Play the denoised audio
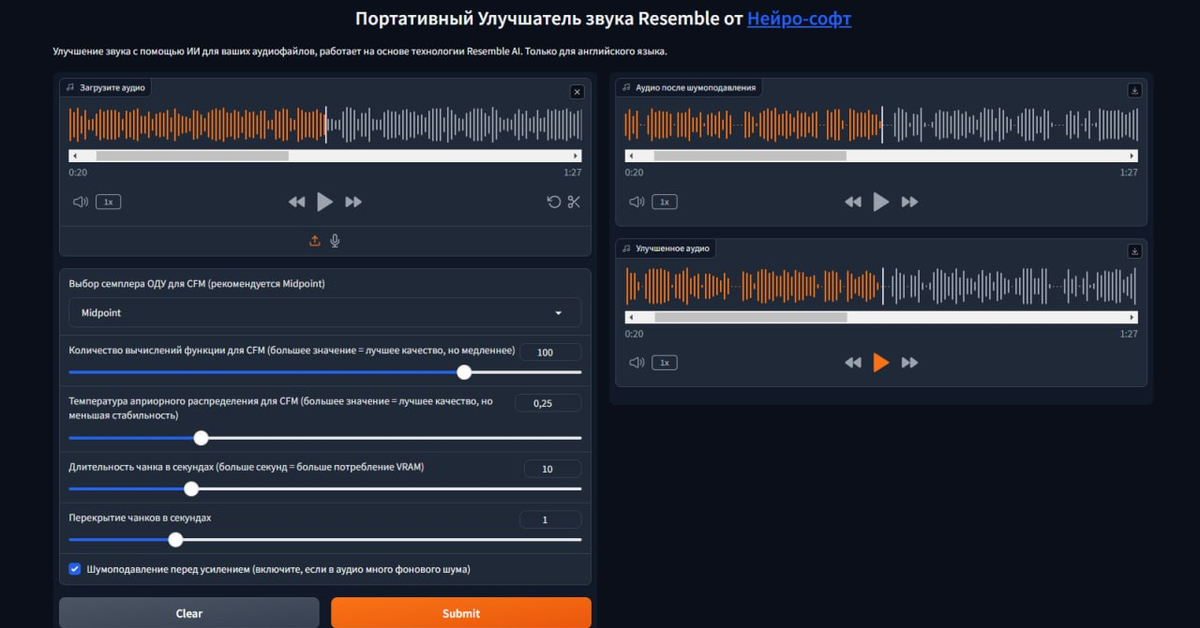1200x628 pixels. (x=881, y=202)
